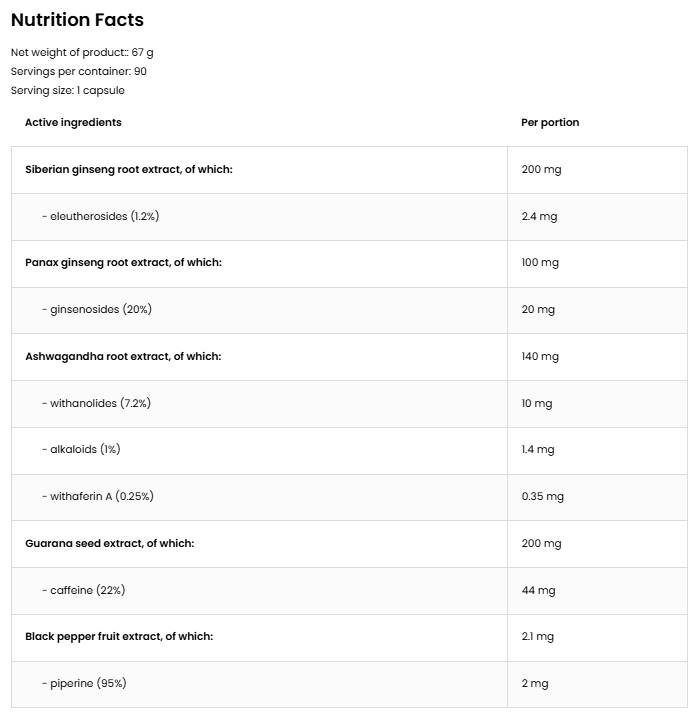Click the withaferin A (0.25%) entry

[x=97, y=496]
